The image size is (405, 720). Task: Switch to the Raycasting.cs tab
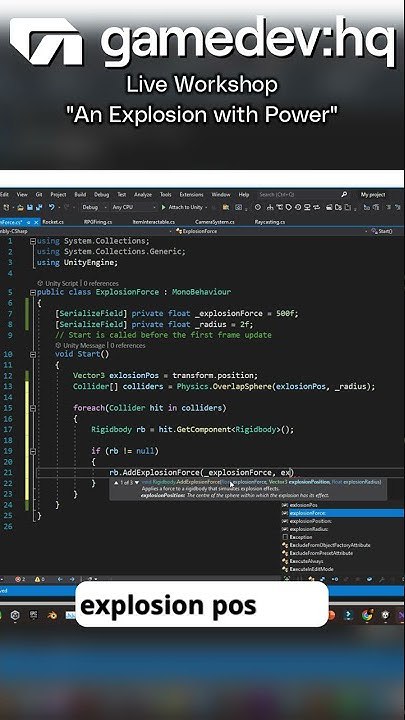tap(270, 222)
